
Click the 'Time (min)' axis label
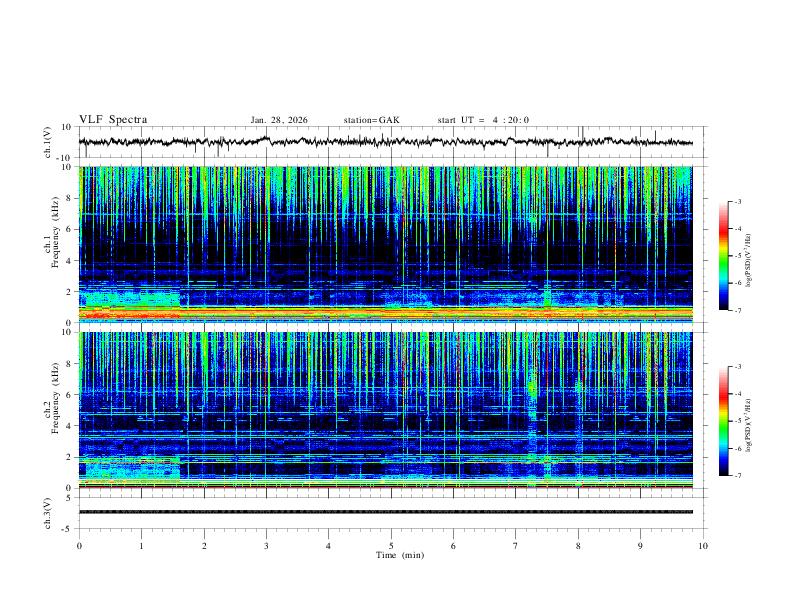400,555
